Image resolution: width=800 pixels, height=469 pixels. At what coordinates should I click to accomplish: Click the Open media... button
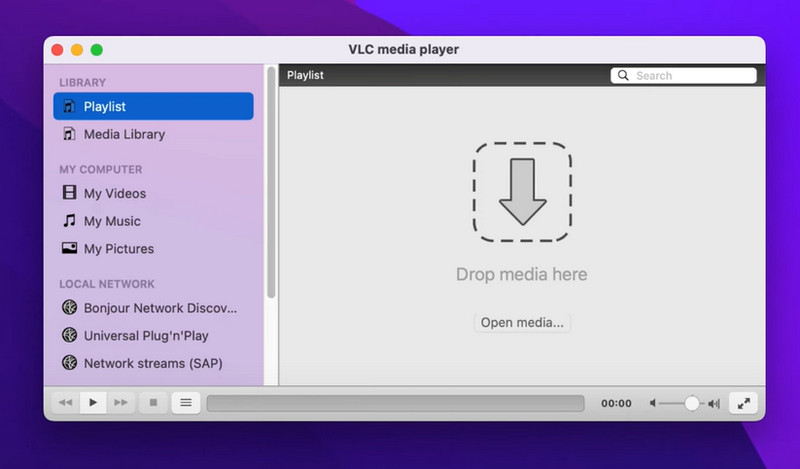[x=522, y=323]
